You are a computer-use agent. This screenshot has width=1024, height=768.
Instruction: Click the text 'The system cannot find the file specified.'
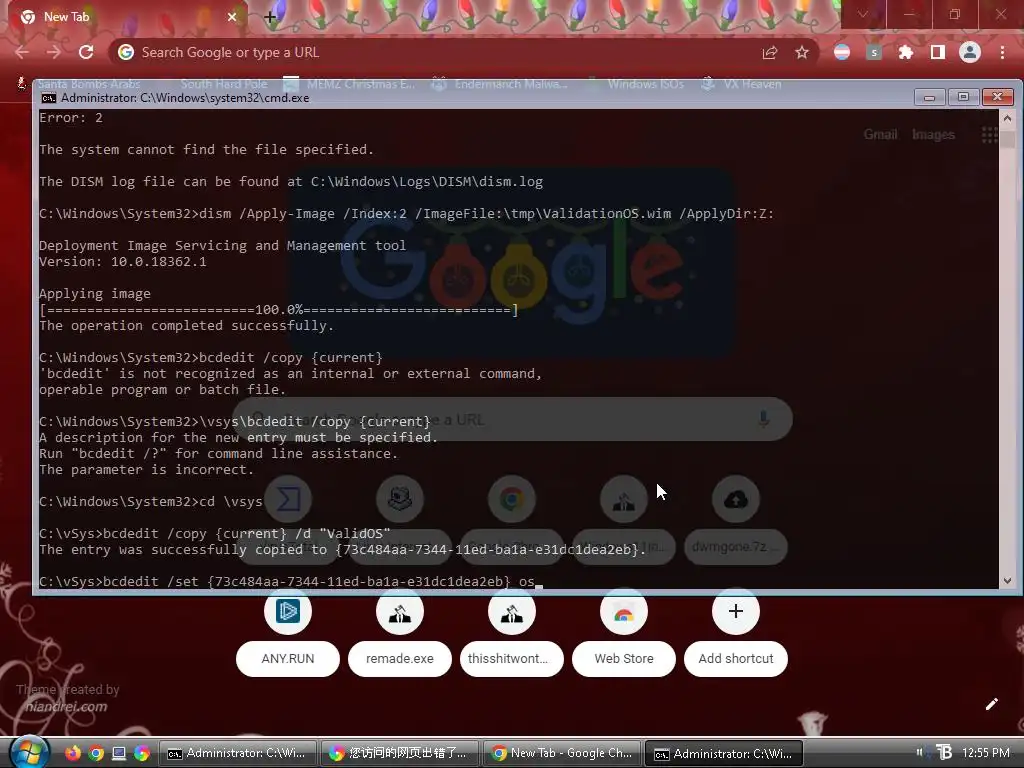pos(206,150)
